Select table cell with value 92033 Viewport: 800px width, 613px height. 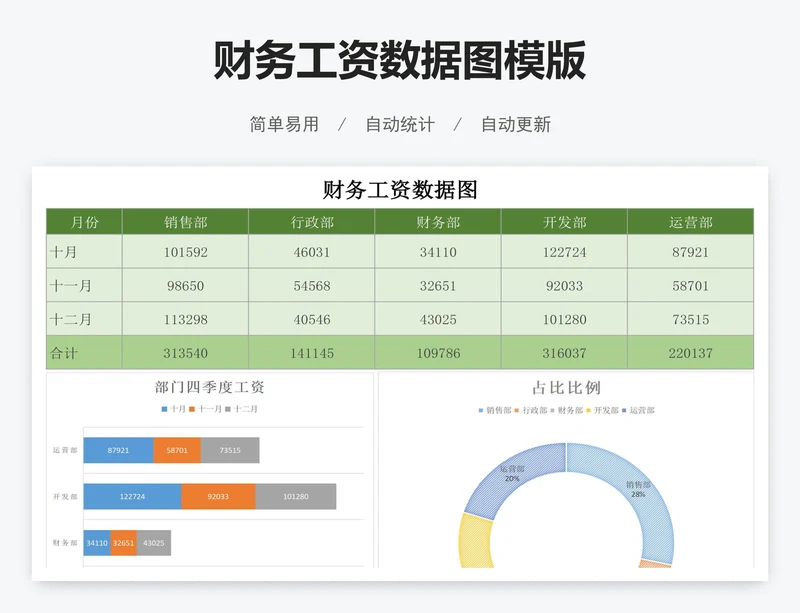(x=564, y=285)
